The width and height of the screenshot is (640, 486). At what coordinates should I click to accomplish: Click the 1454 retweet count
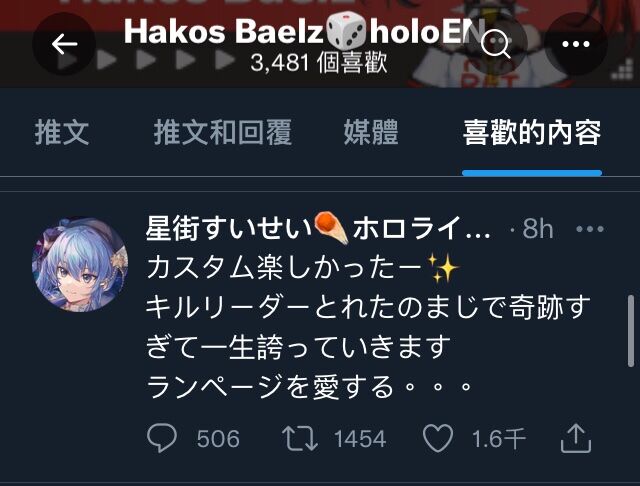(x=360, y=439)
